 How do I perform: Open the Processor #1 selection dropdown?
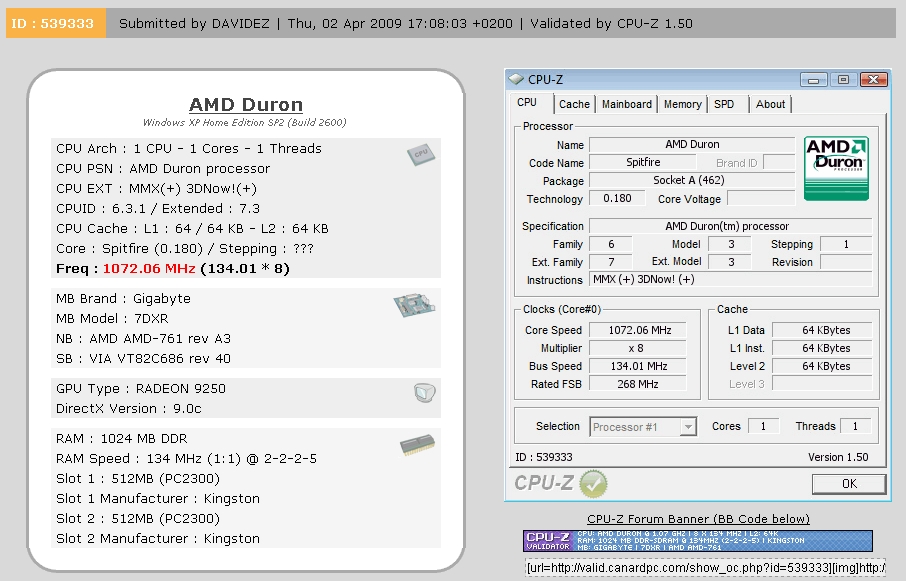tap(643, 427)
